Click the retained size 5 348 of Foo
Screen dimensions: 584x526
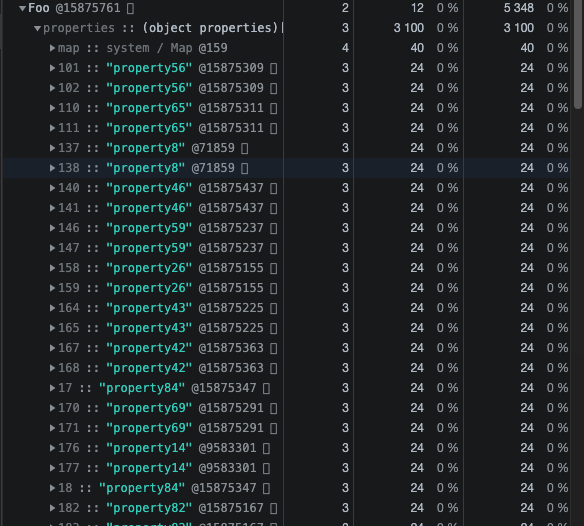point(518,8)
